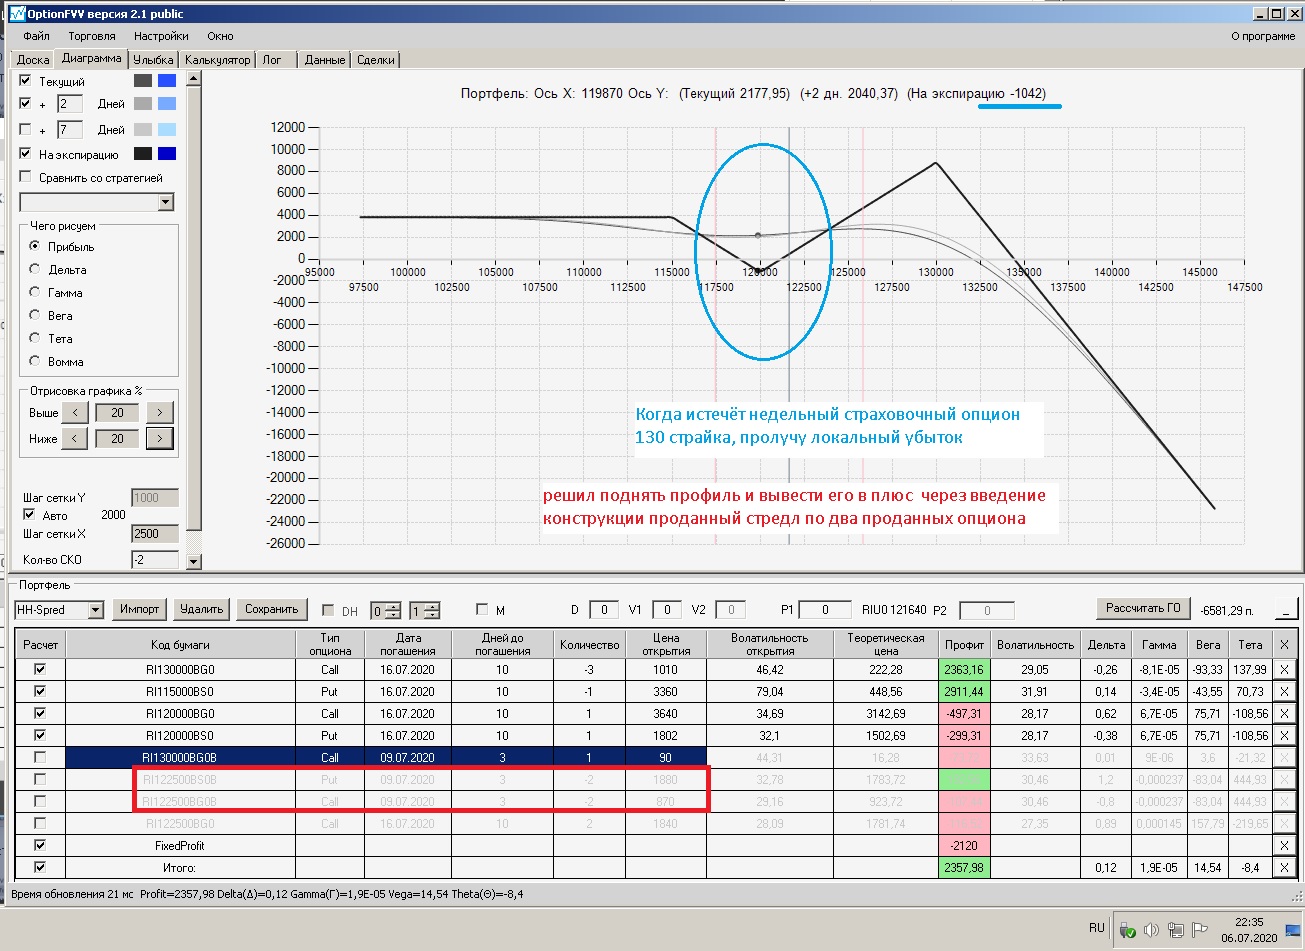Remove the RI115000BS0 row with its X button
1305x951 pixels.
click(x=1285, y=691)
